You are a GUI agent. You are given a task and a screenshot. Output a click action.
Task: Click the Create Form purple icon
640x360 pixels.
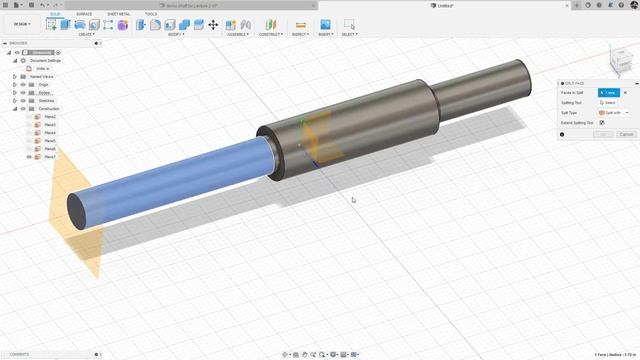point(123,25)
